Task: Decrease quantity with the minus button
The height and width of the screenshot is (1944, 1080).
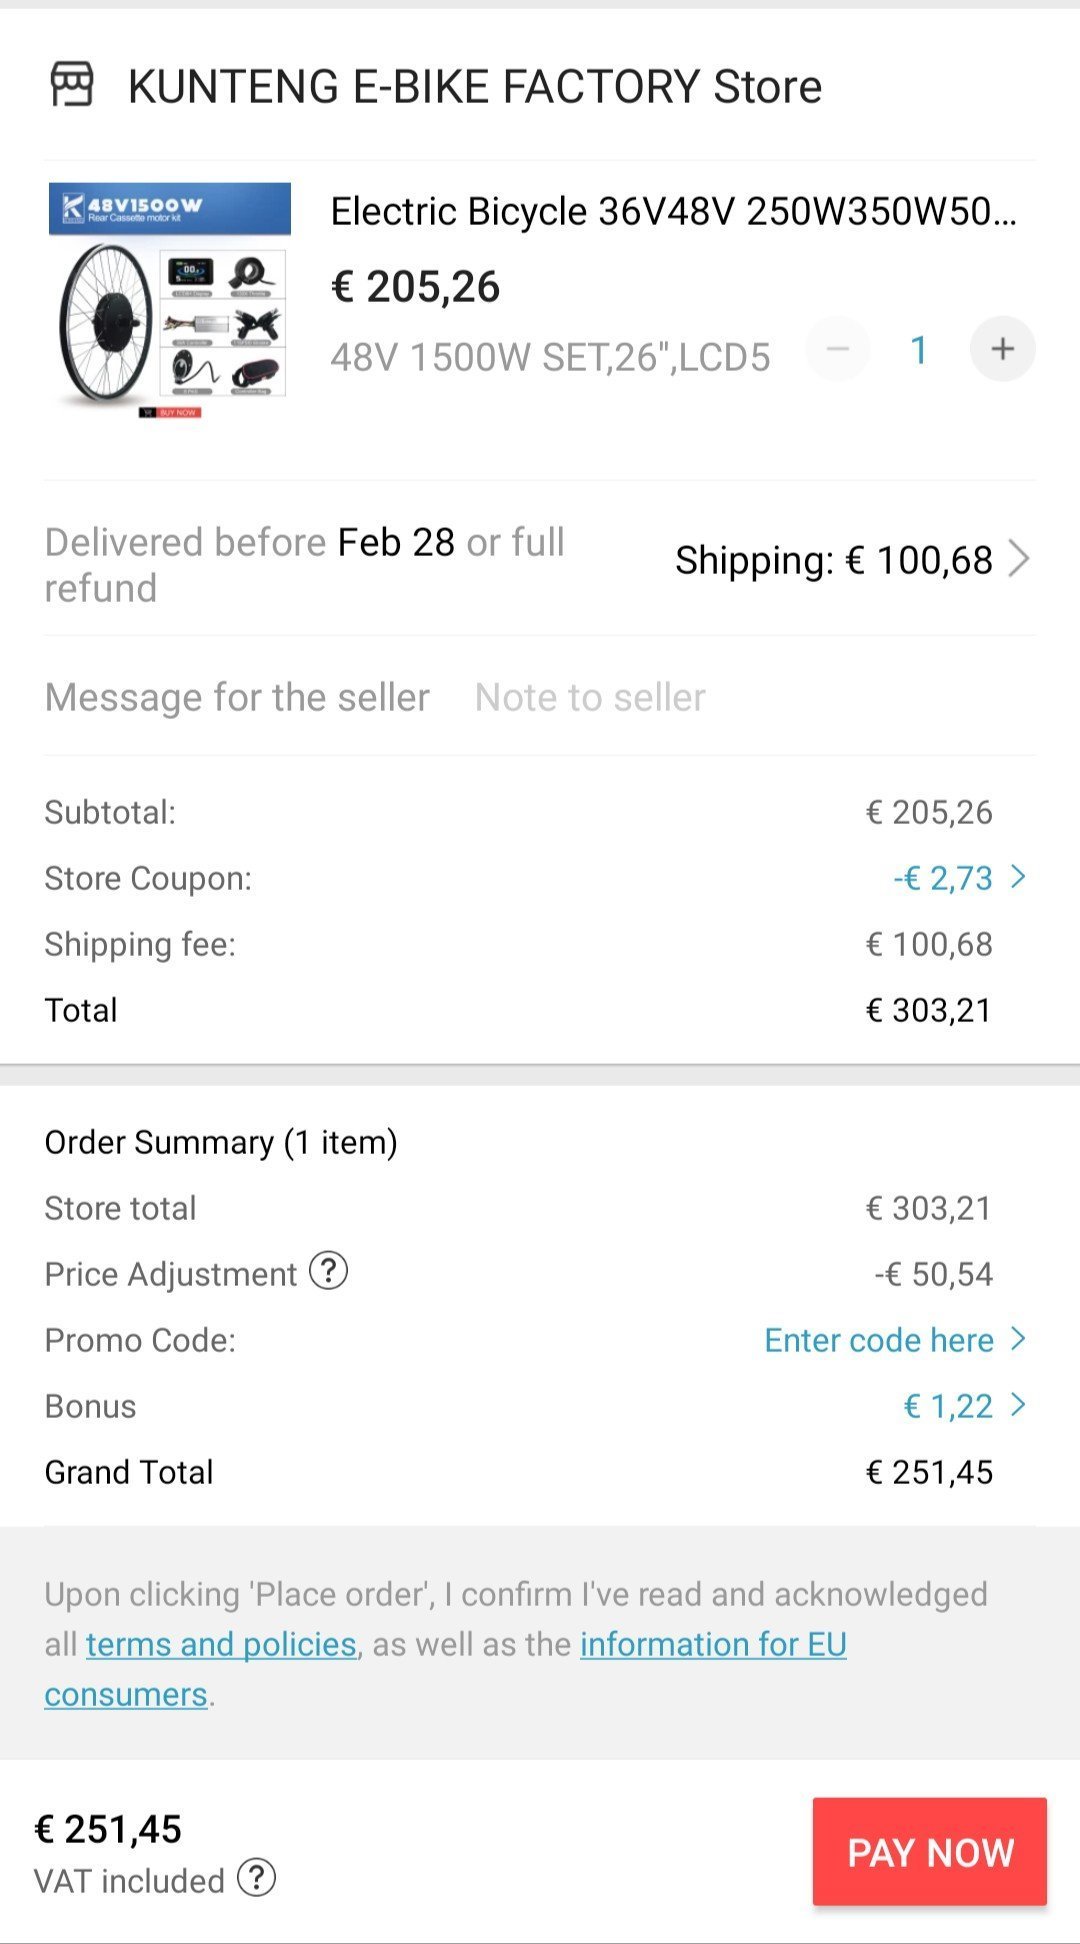Action: coord(838,349)
